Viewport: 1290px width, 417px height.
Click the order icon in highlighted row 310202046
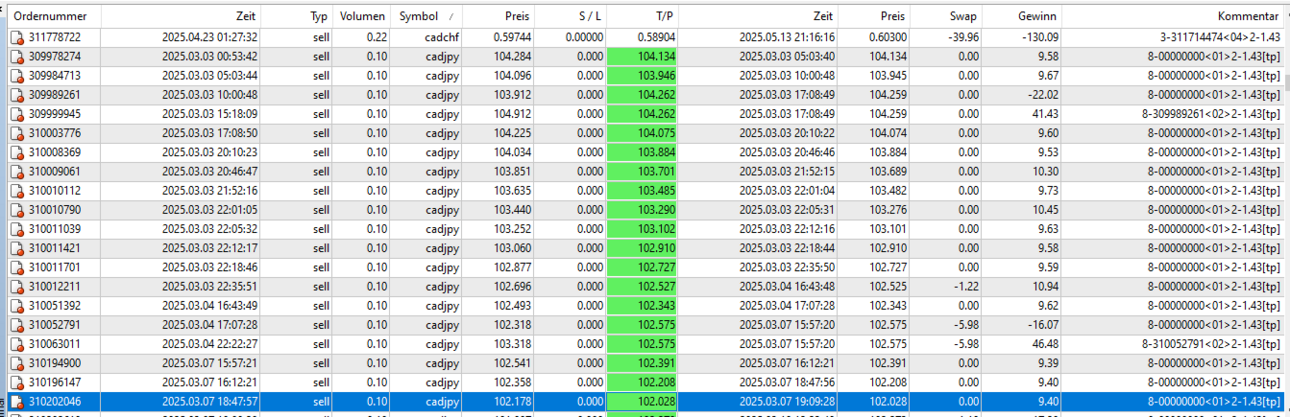16,402
